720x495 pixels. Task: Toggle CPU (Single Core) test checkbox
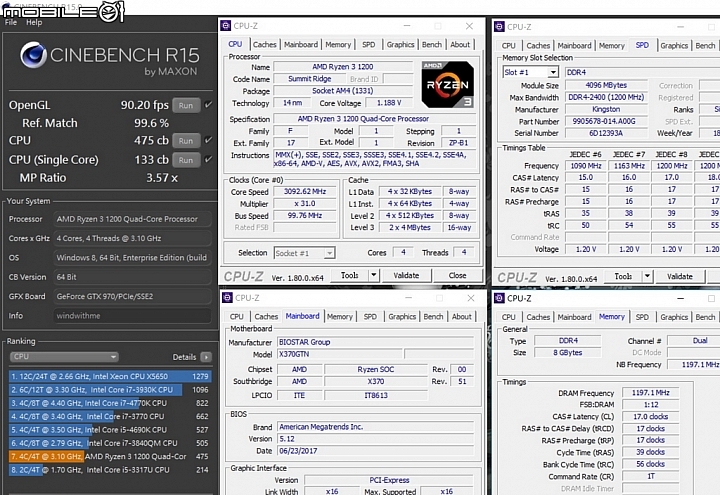click(x=208, y=160)
